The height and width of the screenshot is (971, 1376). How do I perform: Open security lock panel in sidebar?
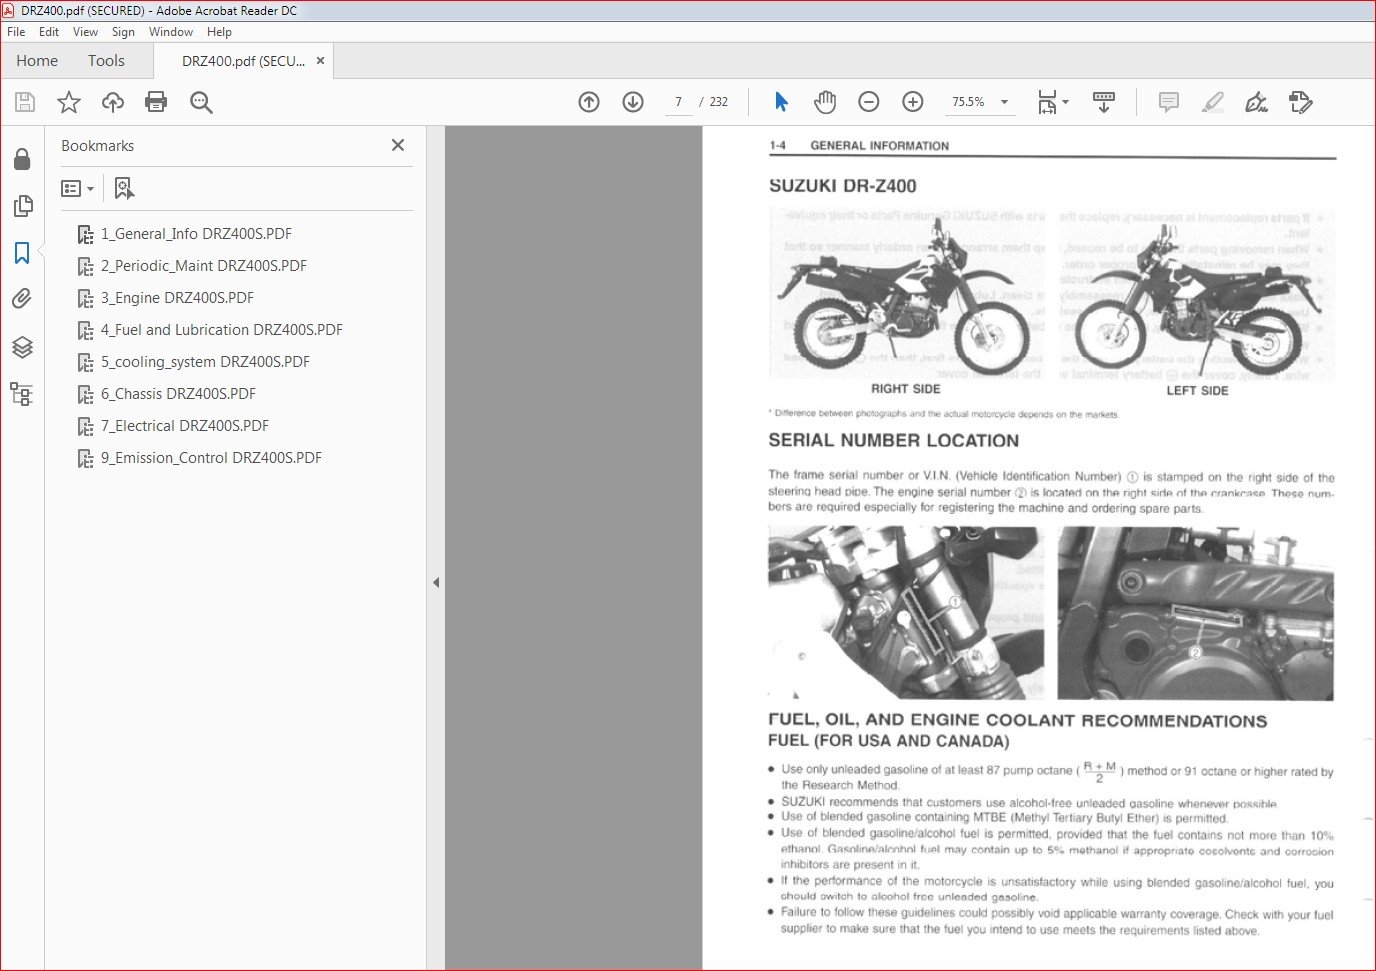coord(22,159)
